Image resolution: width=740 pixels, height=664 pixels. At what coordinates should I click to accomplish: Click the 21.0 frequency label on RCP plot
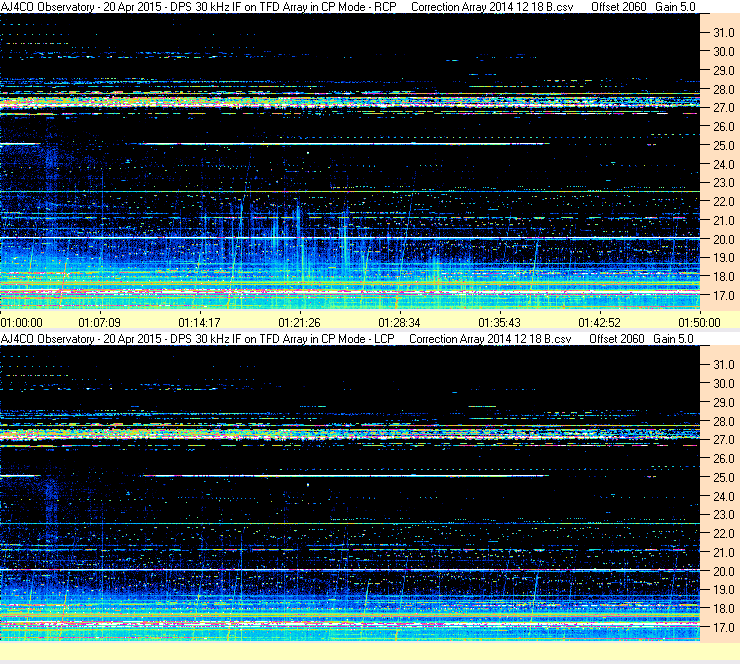click(x=724, y=221)
